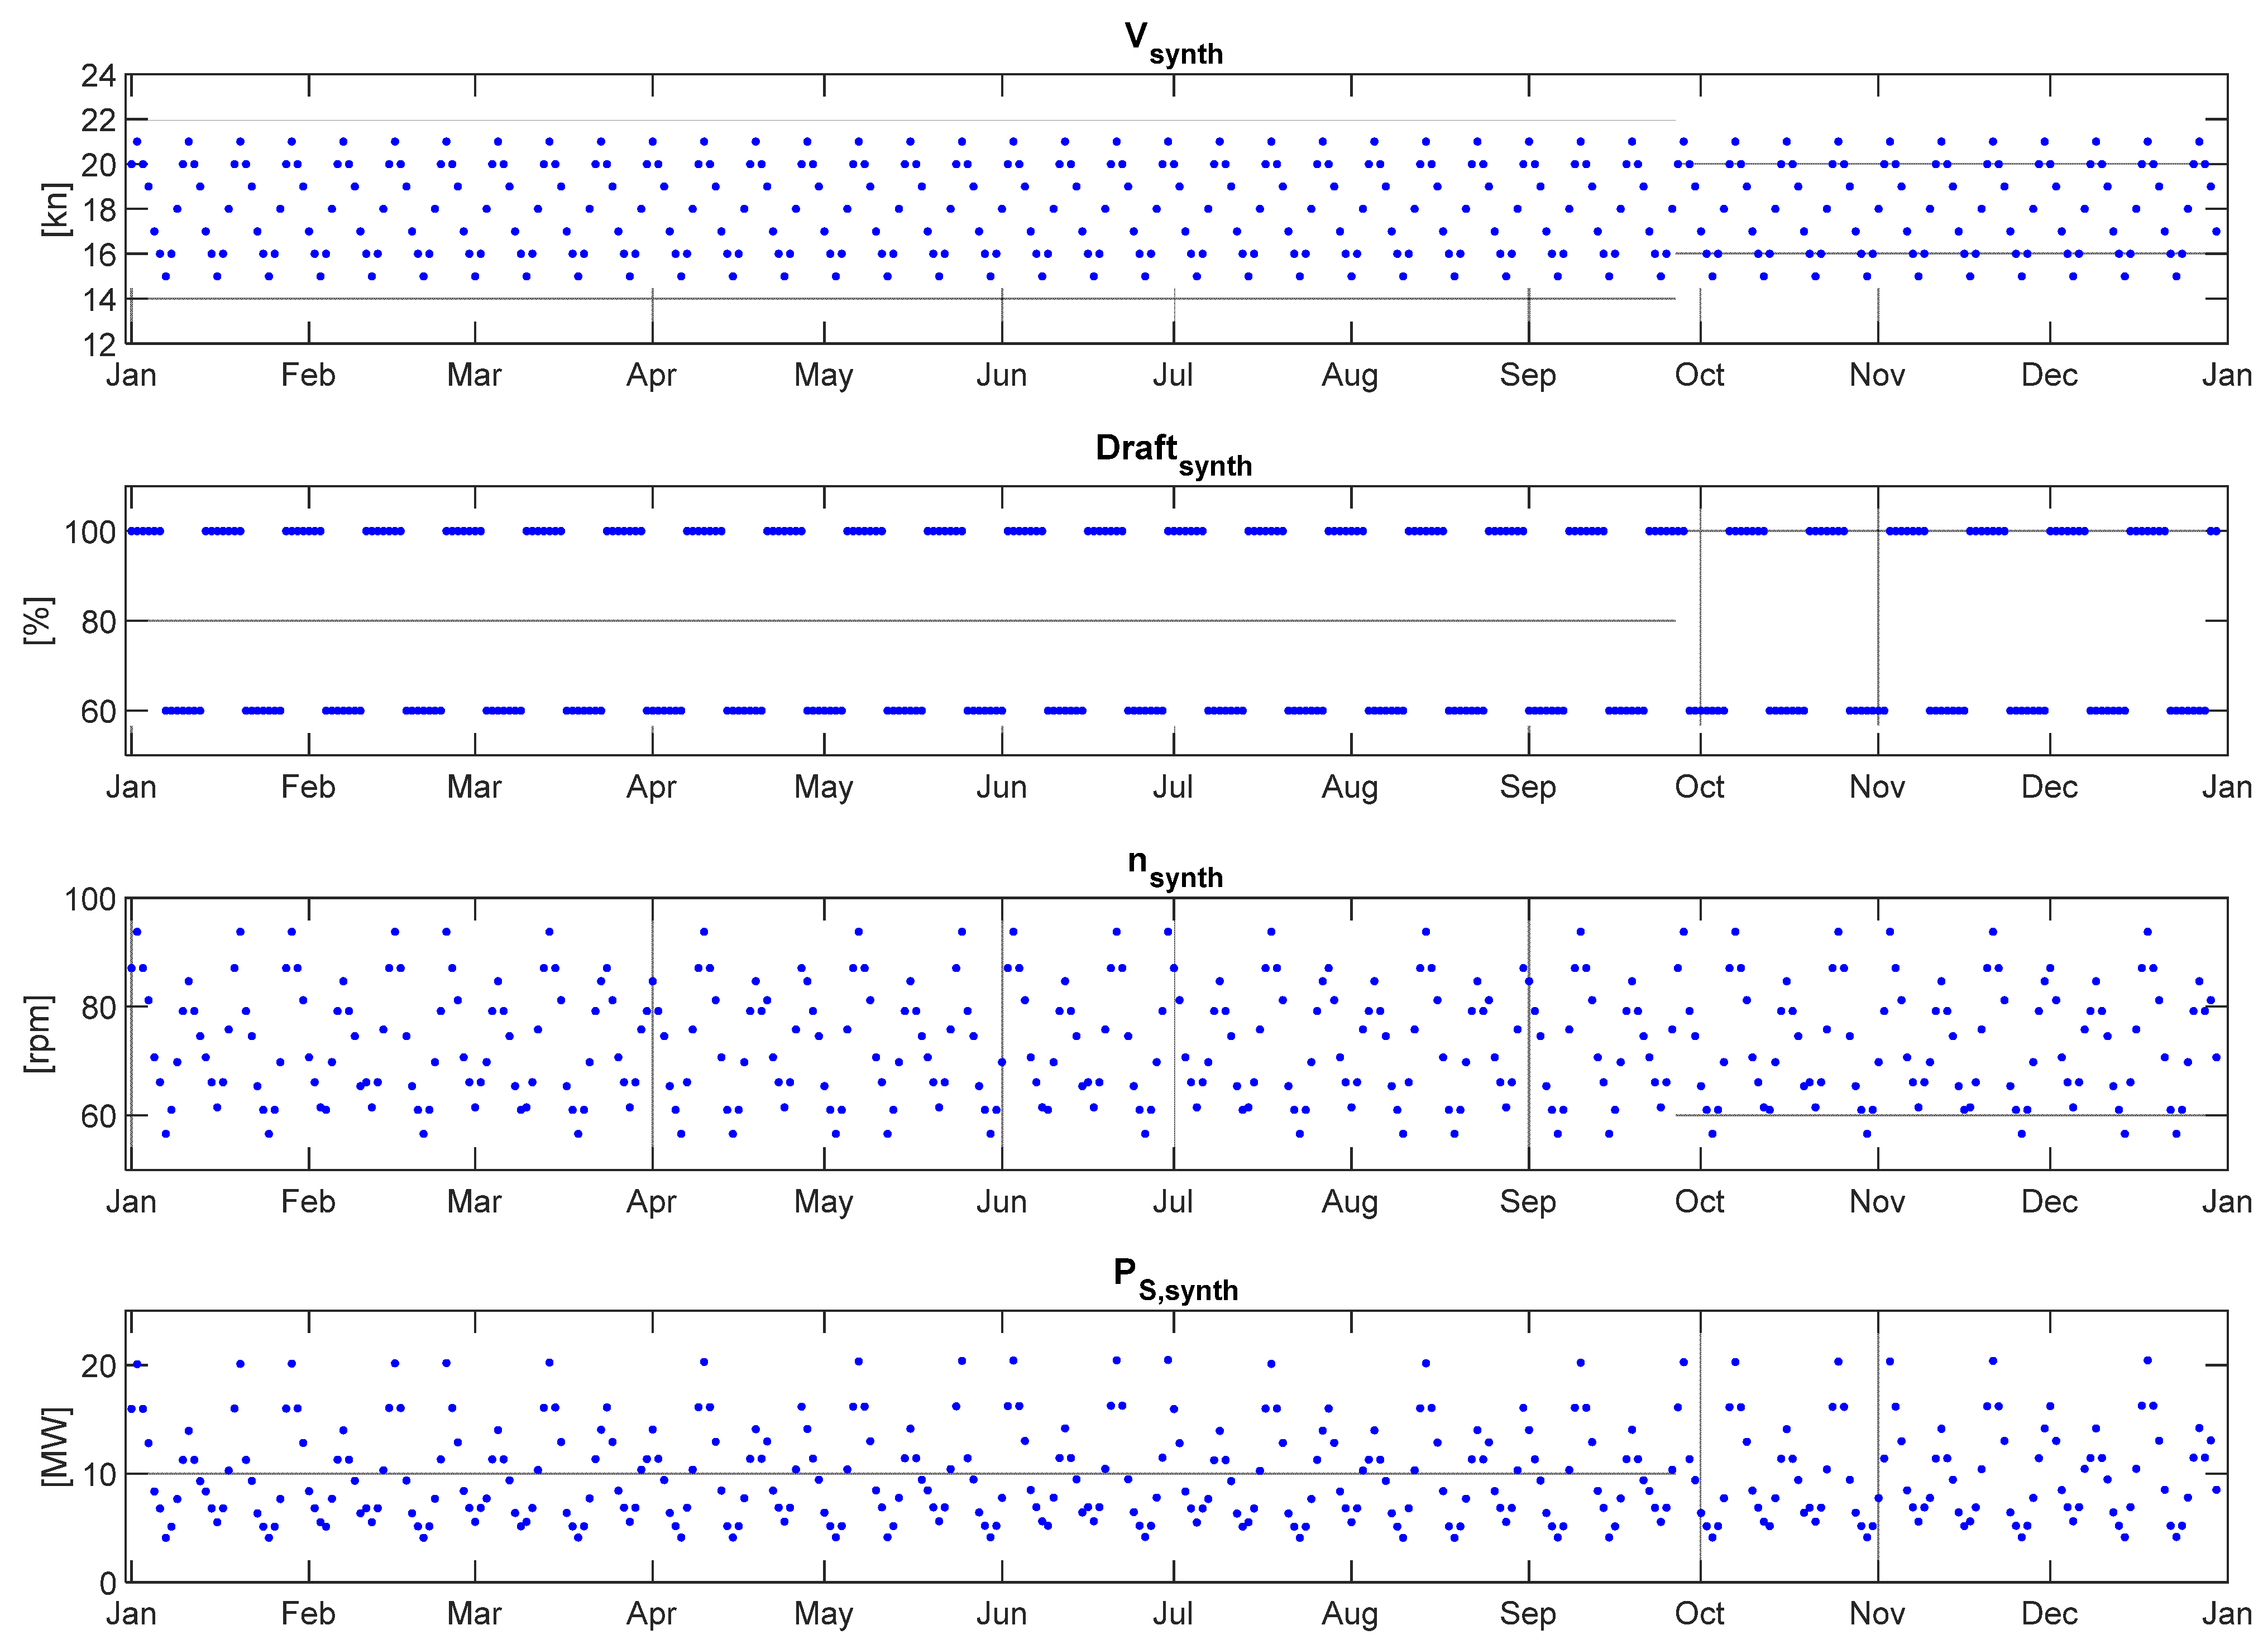
Task: Click the 100 tick value on the n_synth axis
Action: (90, 899)
